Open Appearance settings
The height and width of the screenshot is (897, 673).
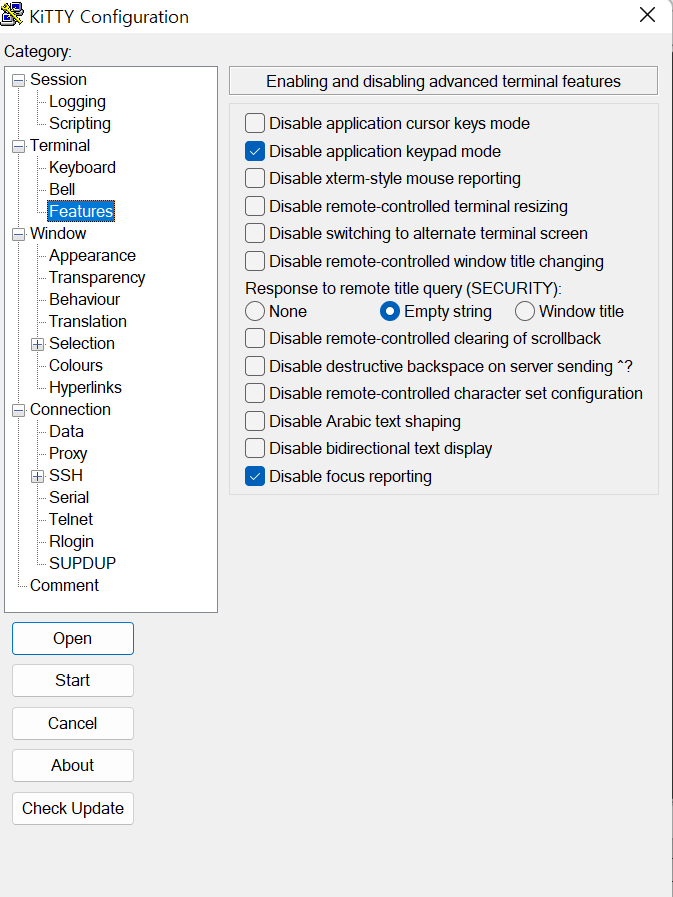coord(92,255)
